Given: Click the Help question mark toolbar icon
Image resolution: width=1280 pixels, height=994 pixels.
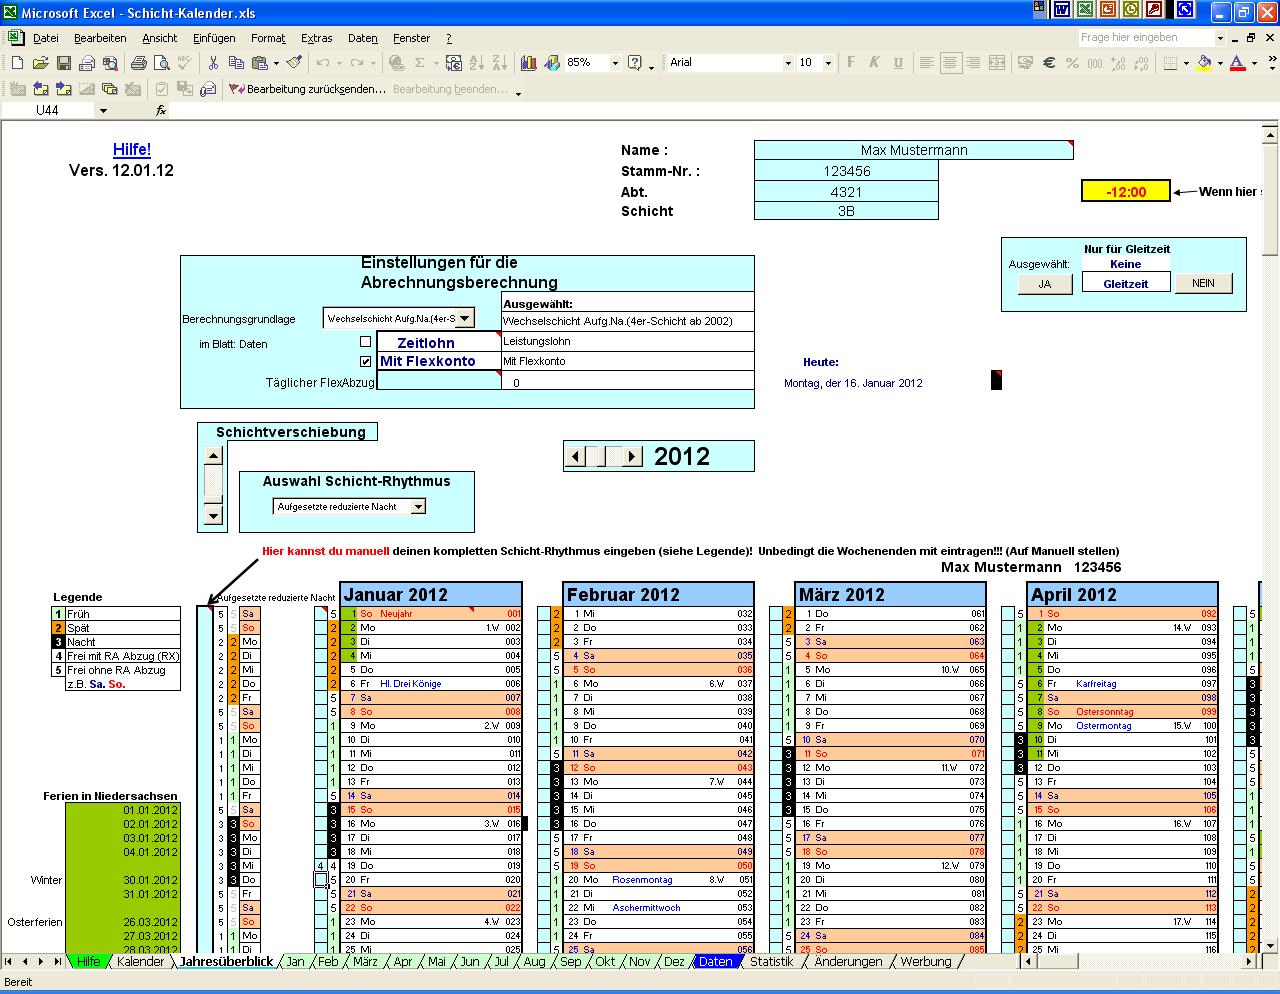Looking at the screenshot, I should [x=634, y=62].
